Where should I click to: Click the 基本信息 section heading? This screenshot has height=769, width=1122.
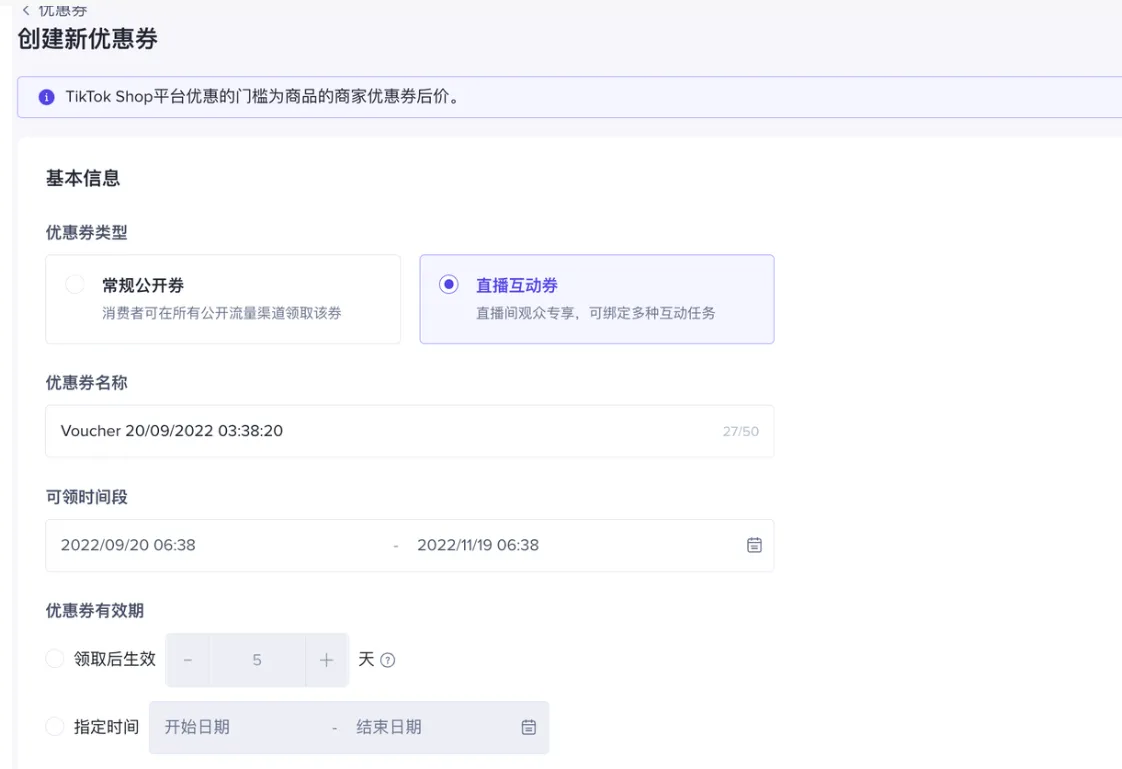(x=83, y=178)
